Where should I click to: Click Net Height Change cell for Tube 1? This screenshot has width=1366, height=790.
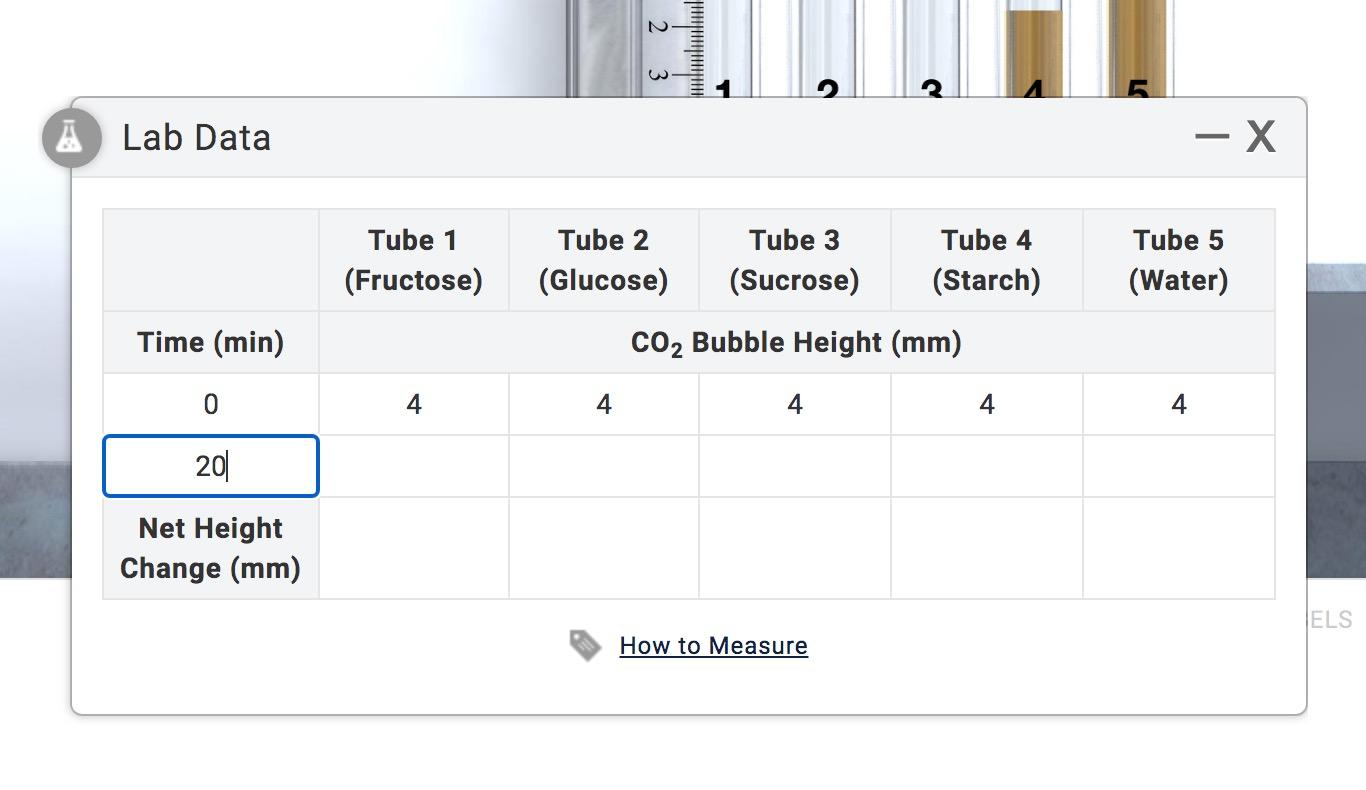[414, 548]
